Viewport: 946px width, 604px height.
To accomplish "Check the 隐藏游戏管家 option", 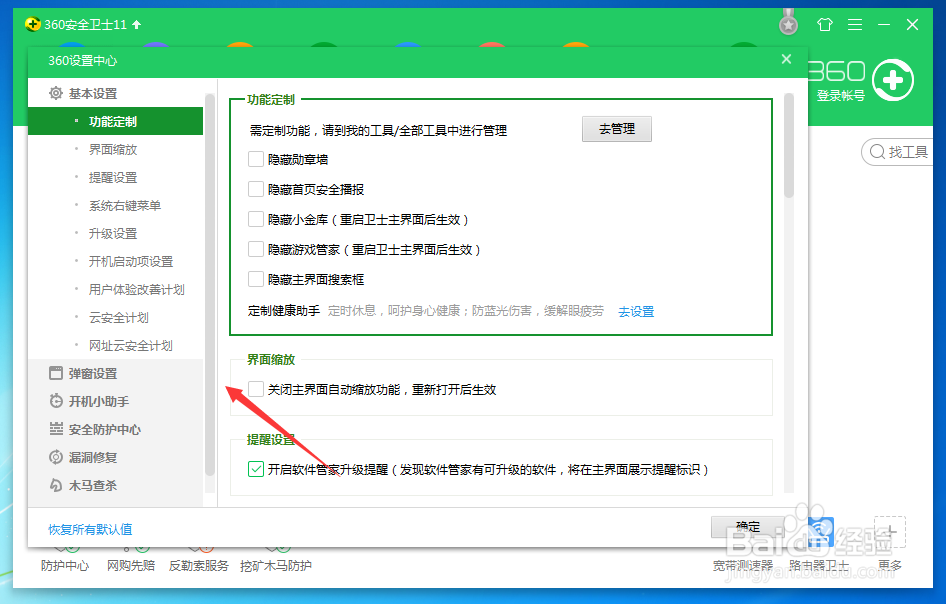I will pyautogui.click(x=256, y=249).
